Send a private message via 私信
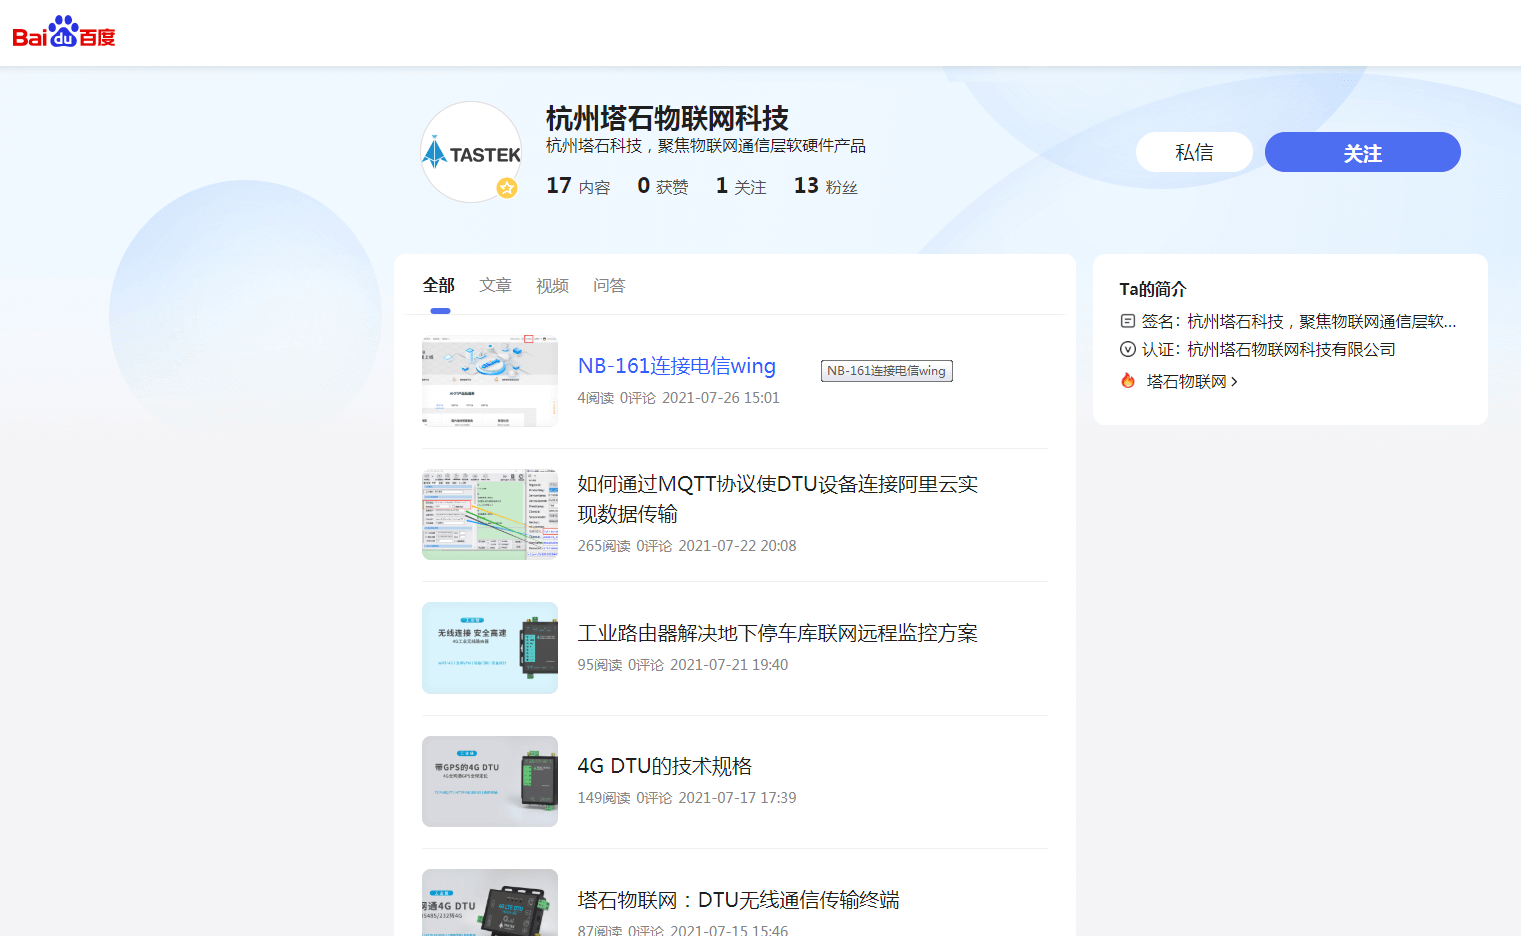 [x=1194, y=152]
